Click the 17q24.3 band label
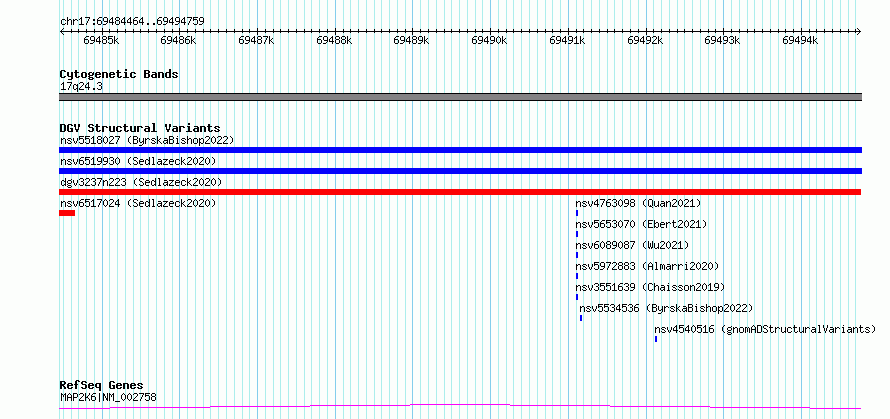Viewport: 890px width, 419px height. [x=81, y=87]
